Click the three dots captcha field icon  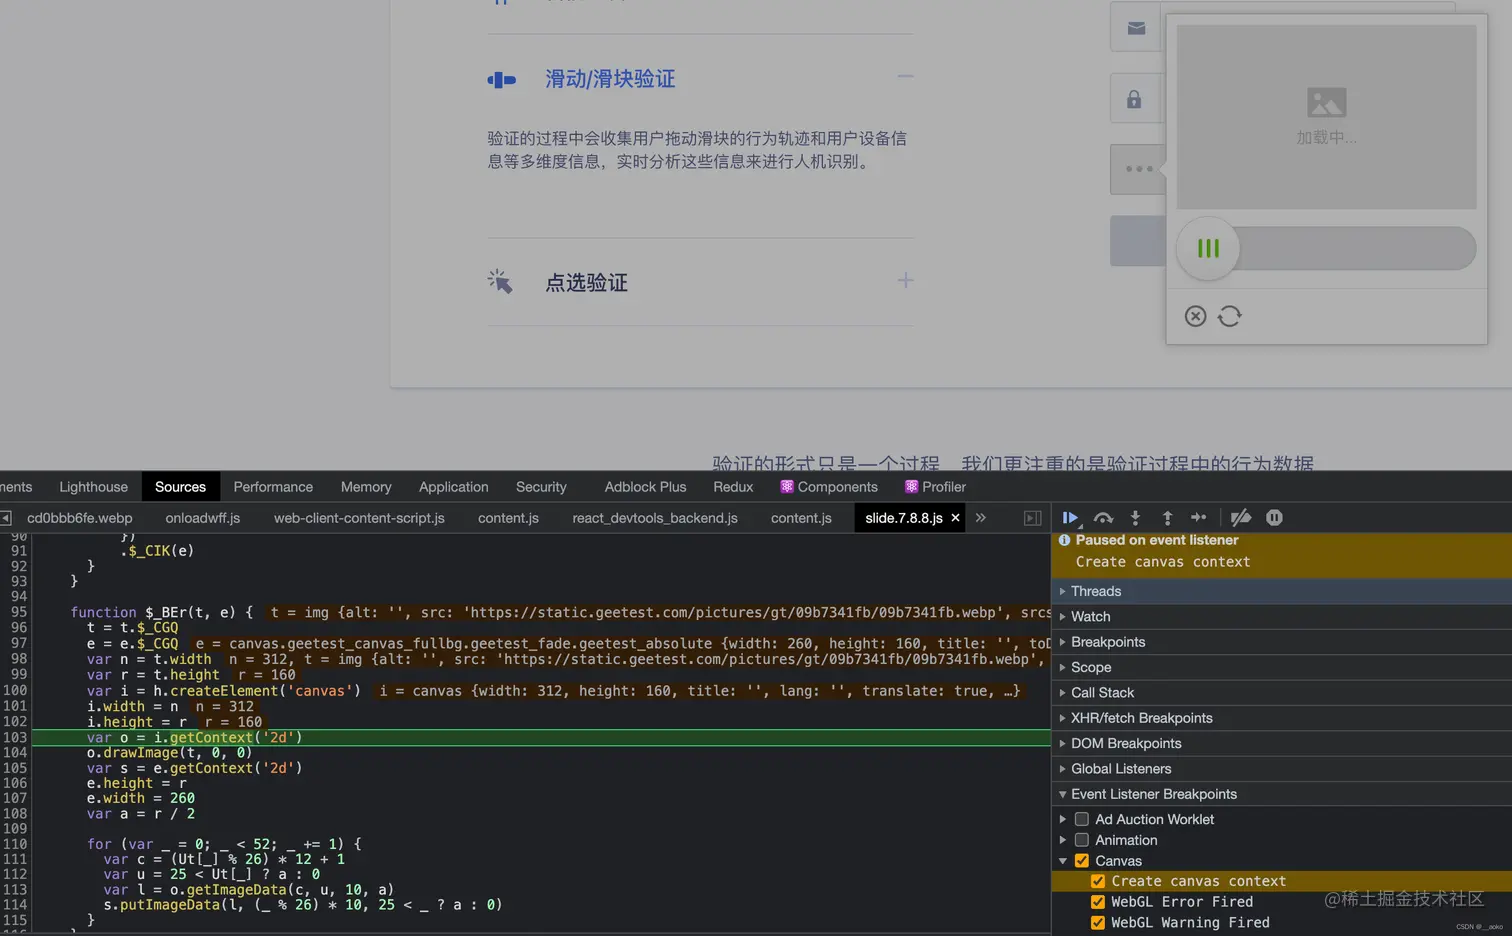1139,169
